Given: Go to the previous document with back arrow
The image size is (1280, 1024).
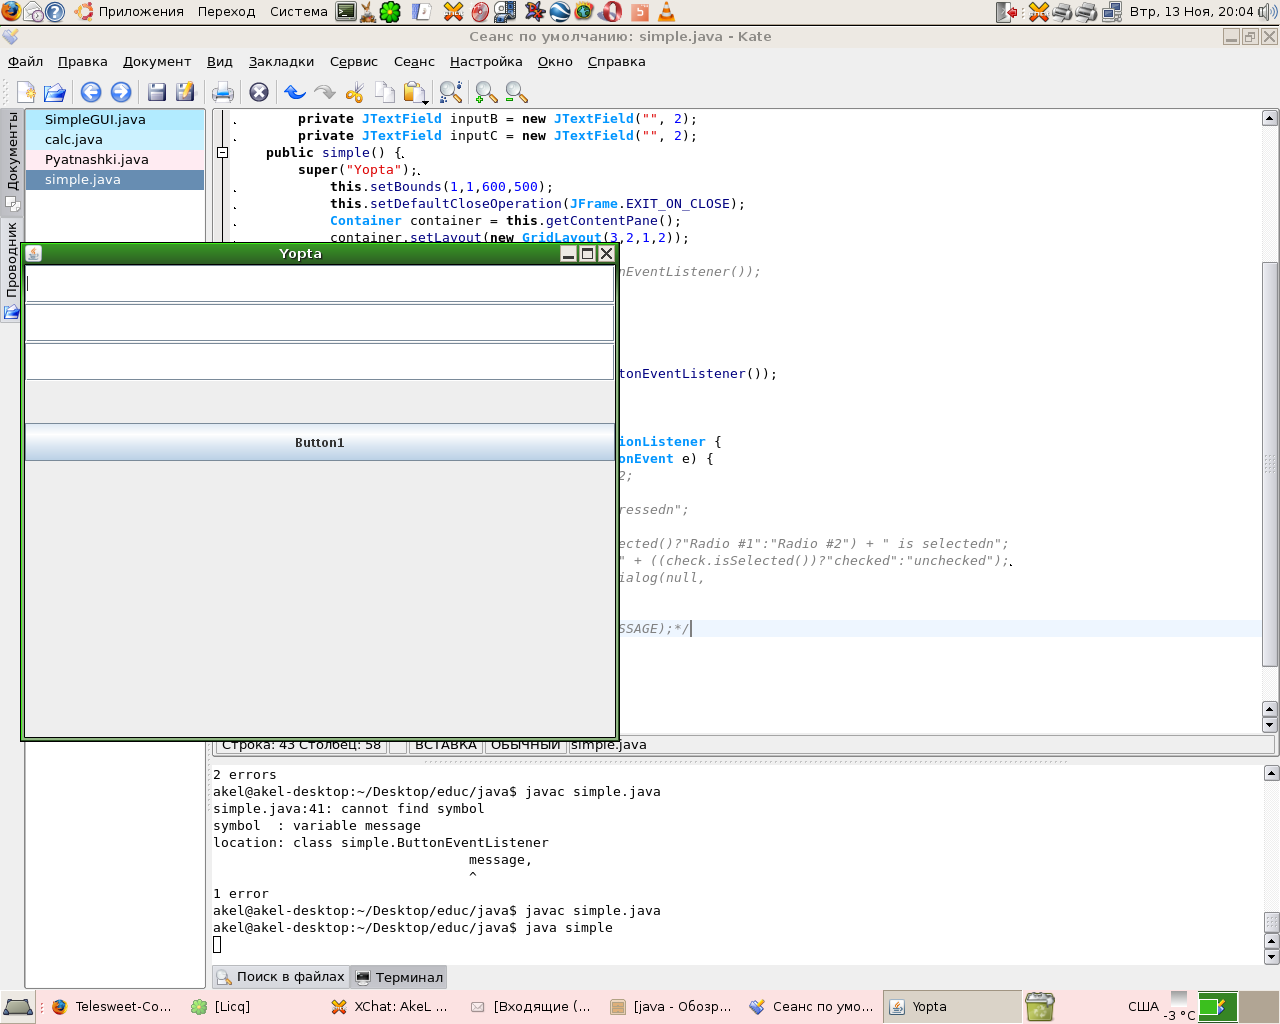Looking at the screenshot, I should 91,93.
